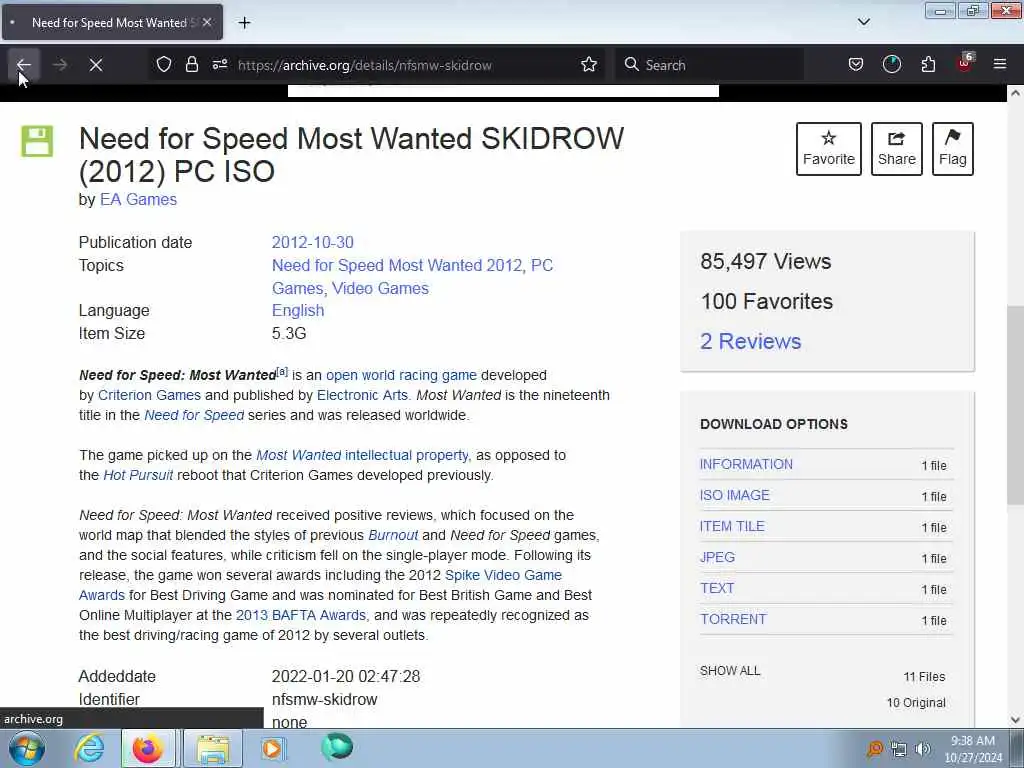This screenshot has height=768, width=1024.
Task: Click the browser Search box
Action: tap(709, 65)
